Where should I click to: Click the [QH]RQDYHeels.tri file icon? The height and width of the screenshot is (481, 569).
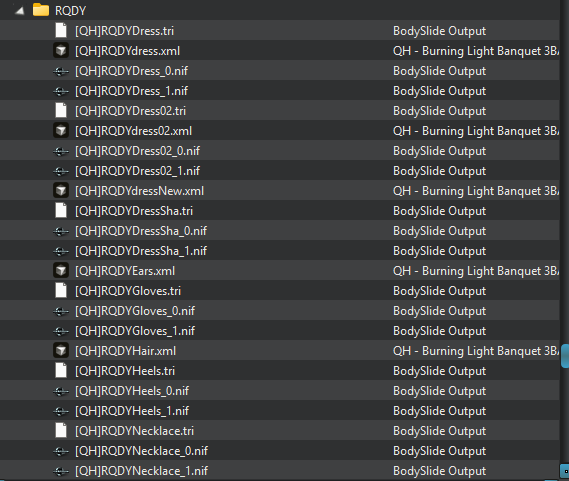(x=61, y=370)
